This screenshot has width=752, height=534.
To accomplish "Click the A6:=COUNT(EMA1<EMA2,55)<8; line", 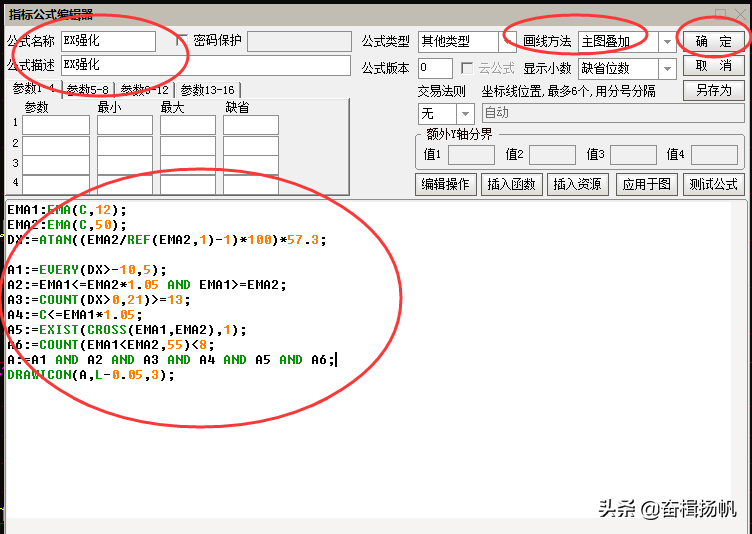I will pyautogui.click(x=111, y=344).
